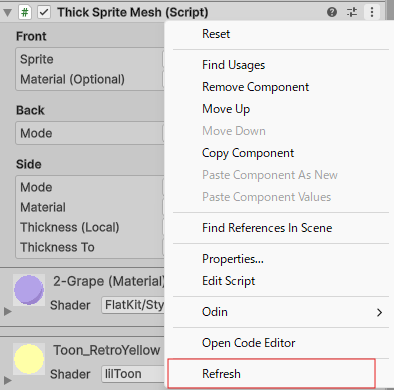The height and width of the screenshot is (390, 394).
Task: Open the lilToon shader dropdown
Action: [x=133, y=374]
